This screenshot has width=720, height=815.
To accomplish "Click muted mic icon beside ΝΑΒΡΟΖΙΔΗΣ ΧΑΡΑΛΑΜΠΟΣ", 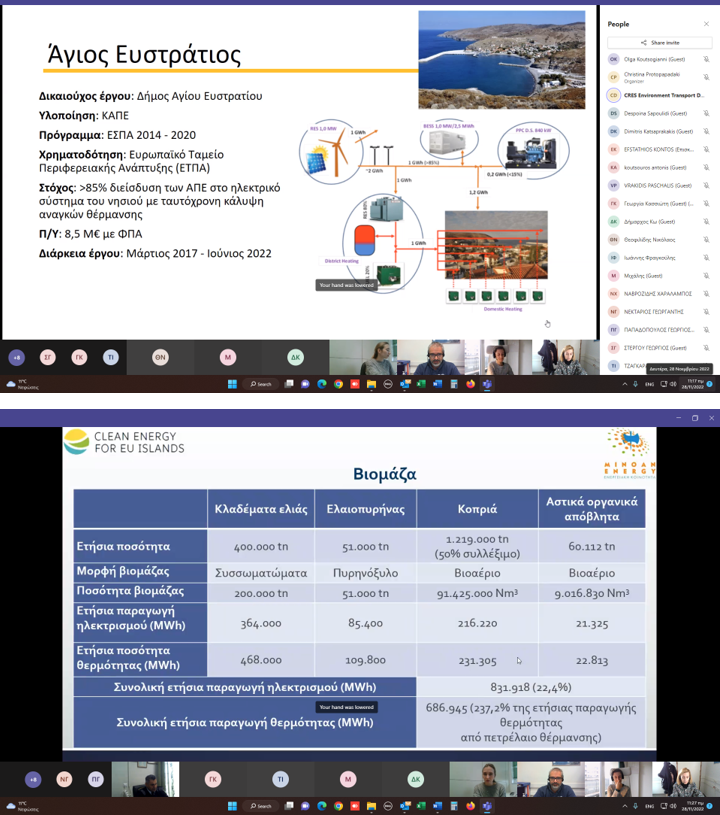I will pyautogui.click(x=706, y=294).
